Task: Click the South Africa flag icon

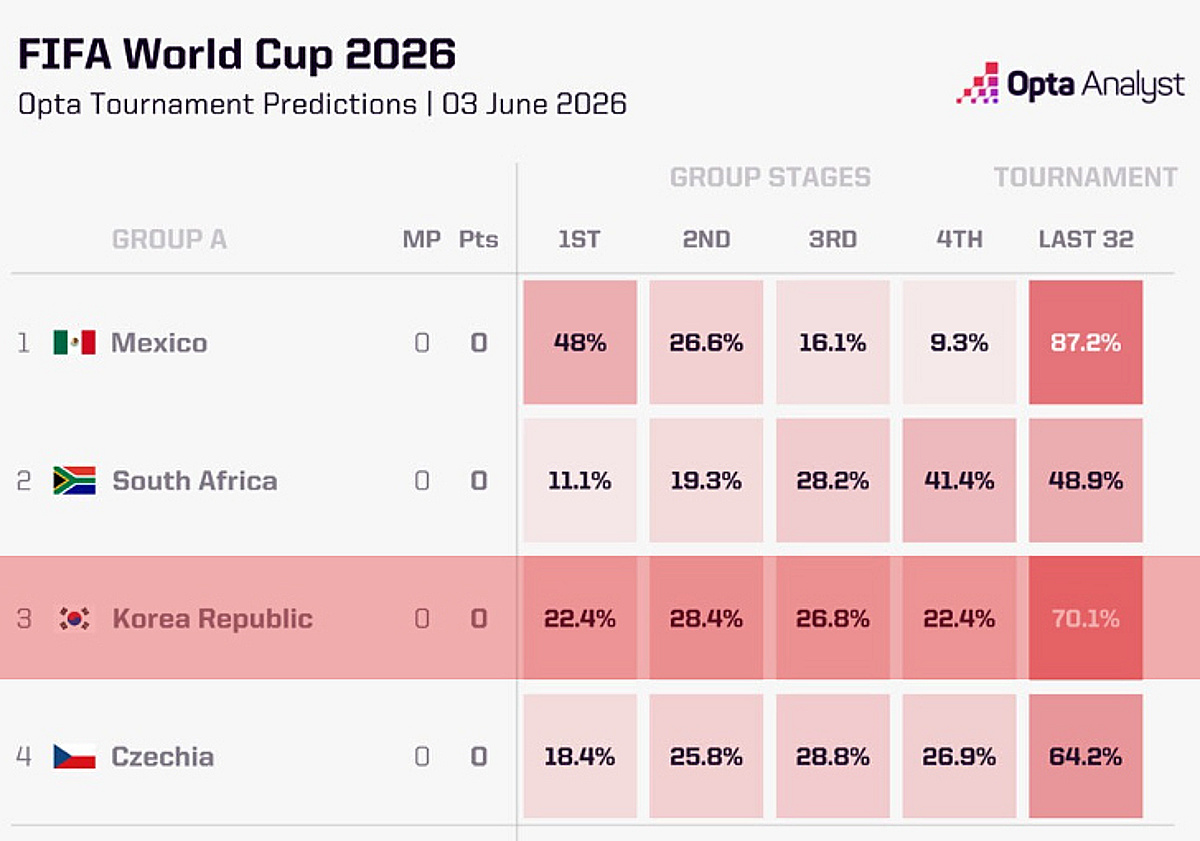Action: pos(74,481)
